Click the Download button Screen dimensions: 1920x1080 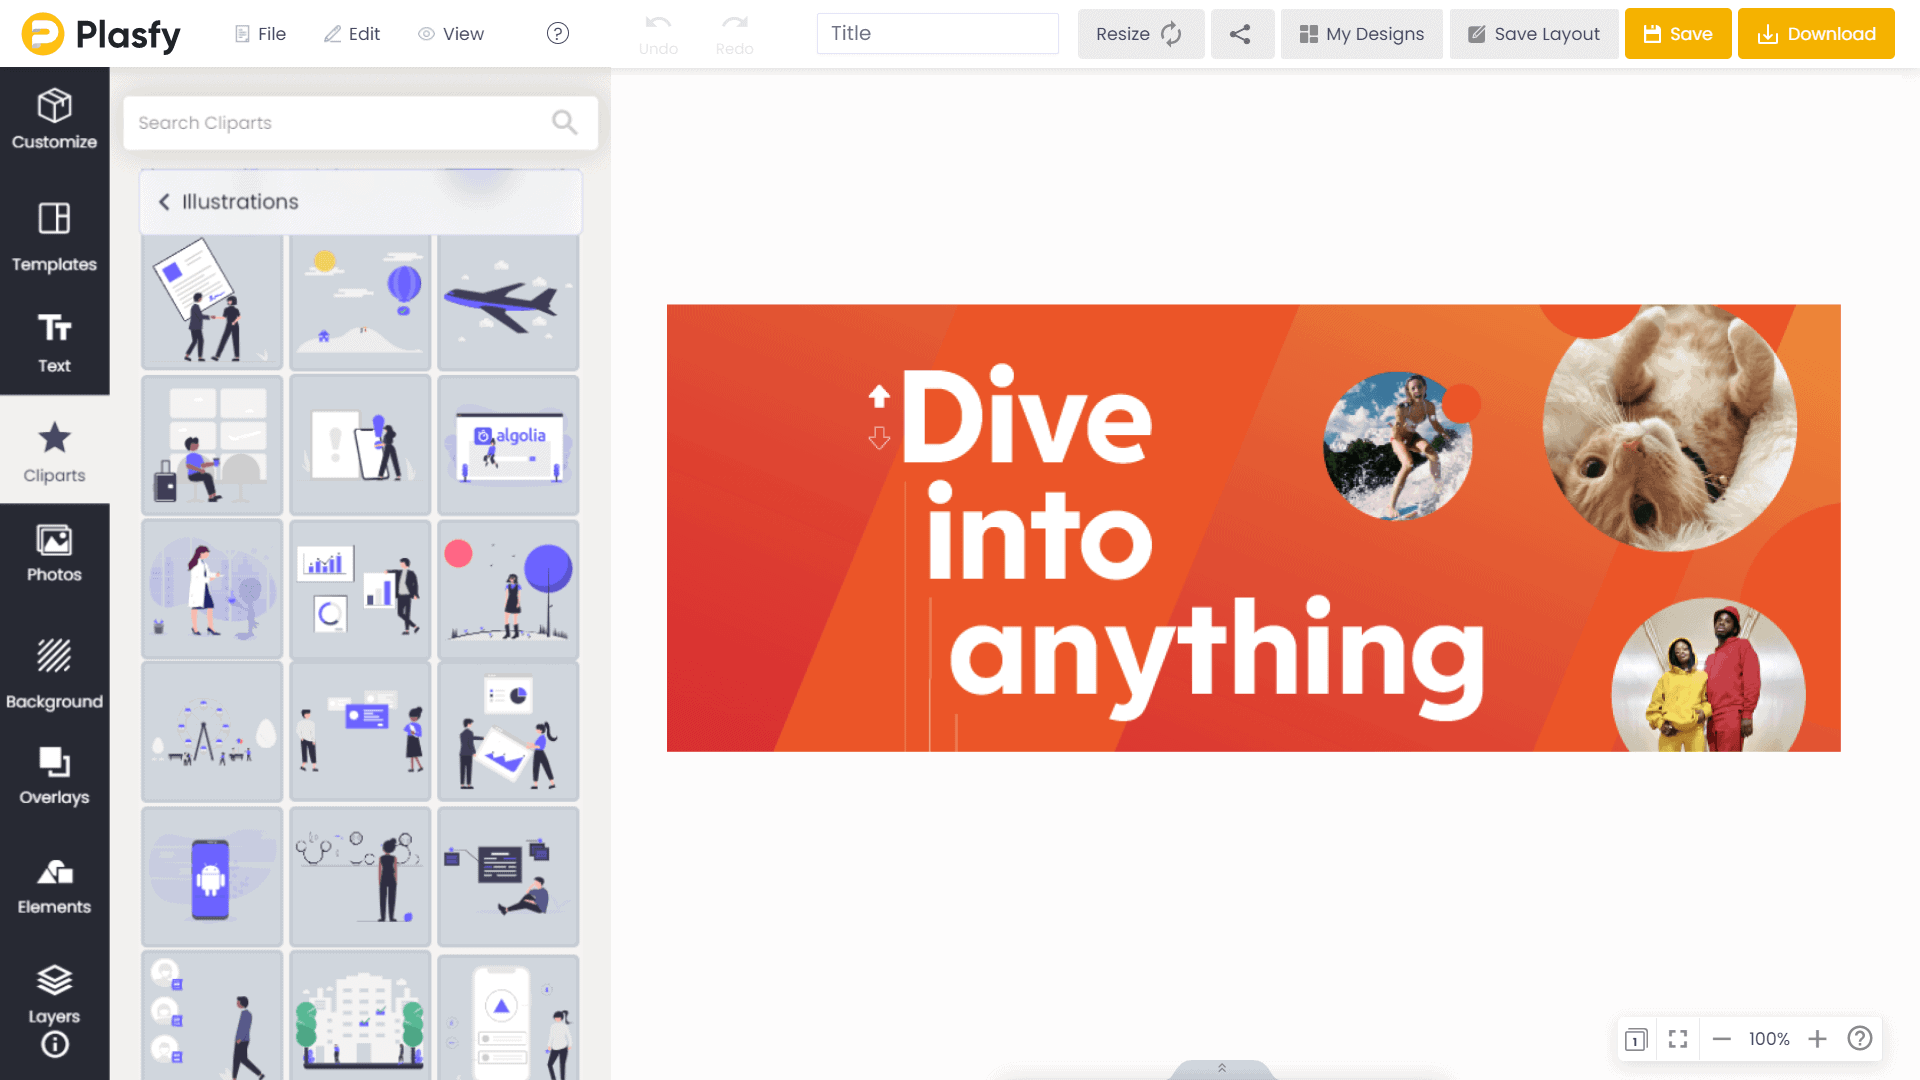click(1815, 34)
